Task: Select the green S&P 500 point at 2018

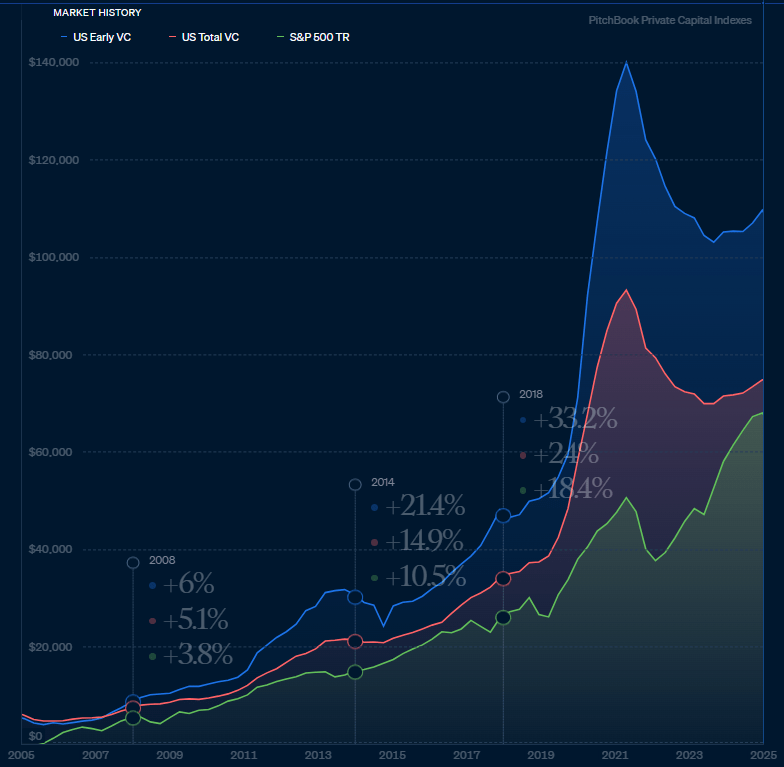Action: 503,617
